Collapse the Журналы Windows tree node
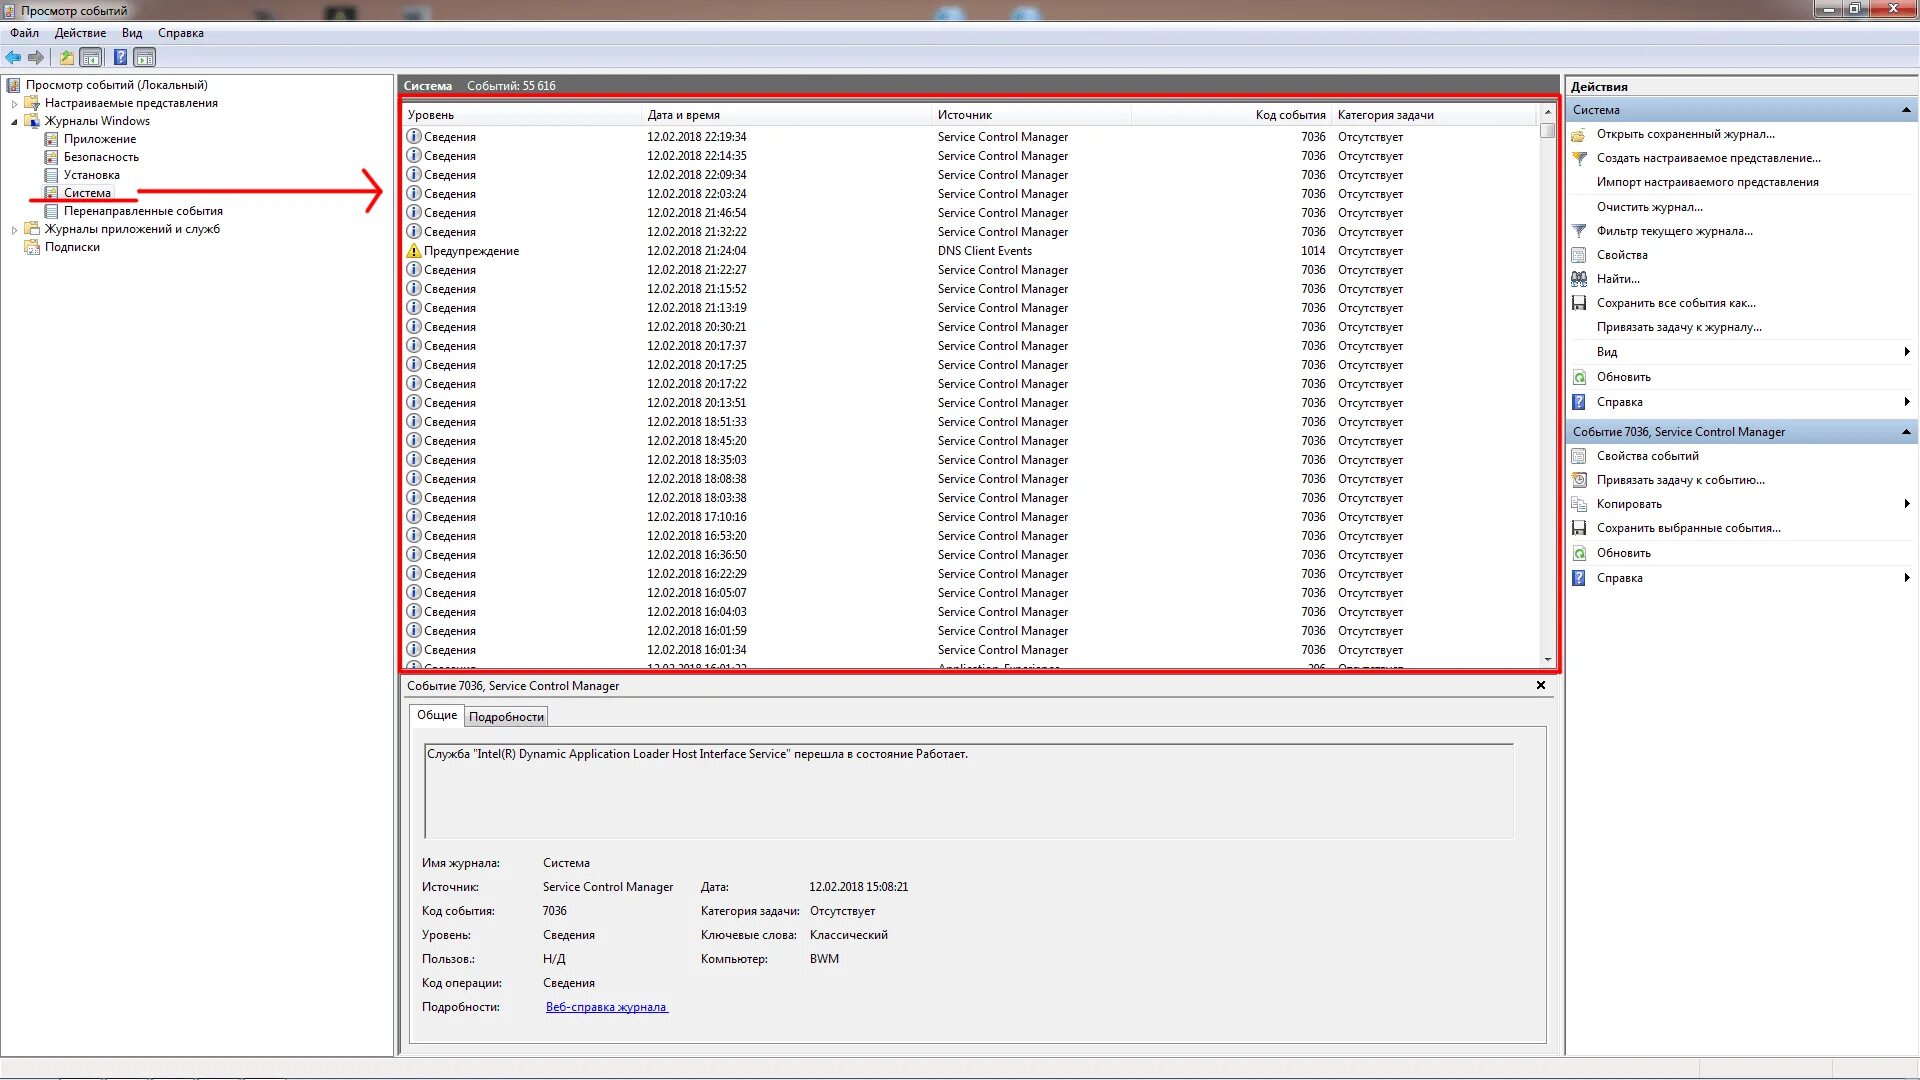The width and height of the screenshot is (1920, 1080). (x=14, y=122)
